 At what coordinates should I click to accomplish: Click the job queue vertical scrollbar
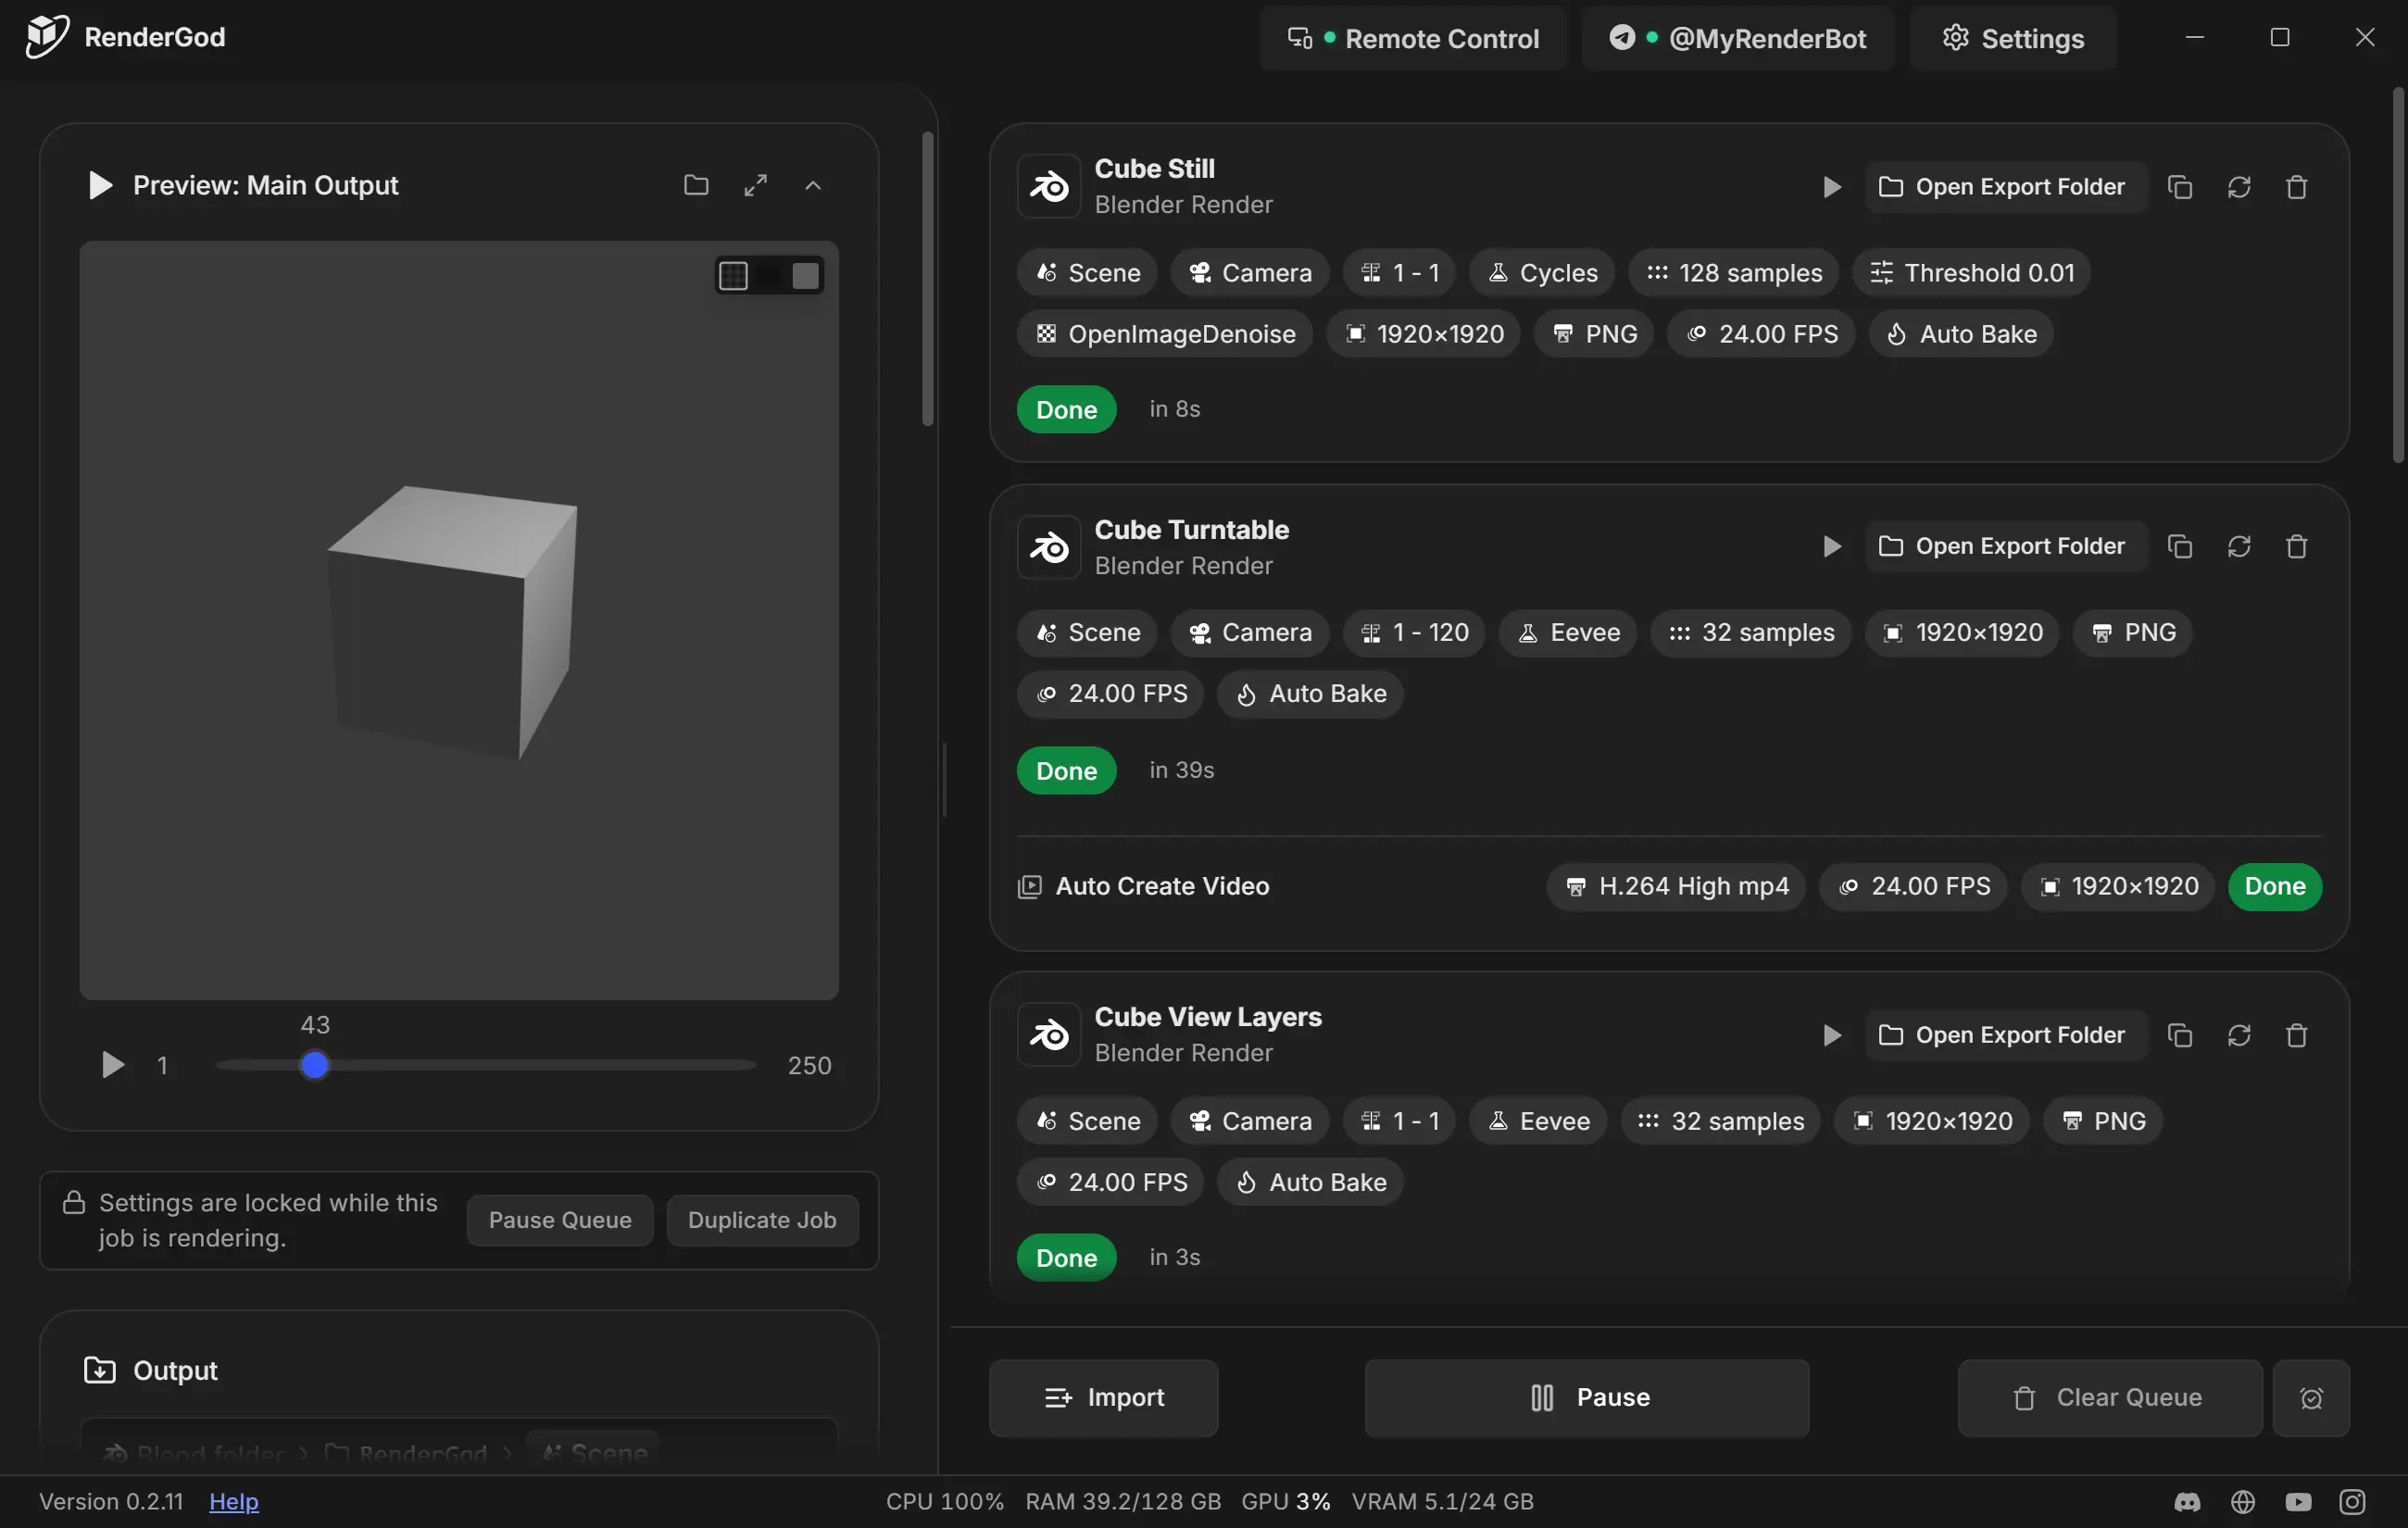pos(2398,275)
